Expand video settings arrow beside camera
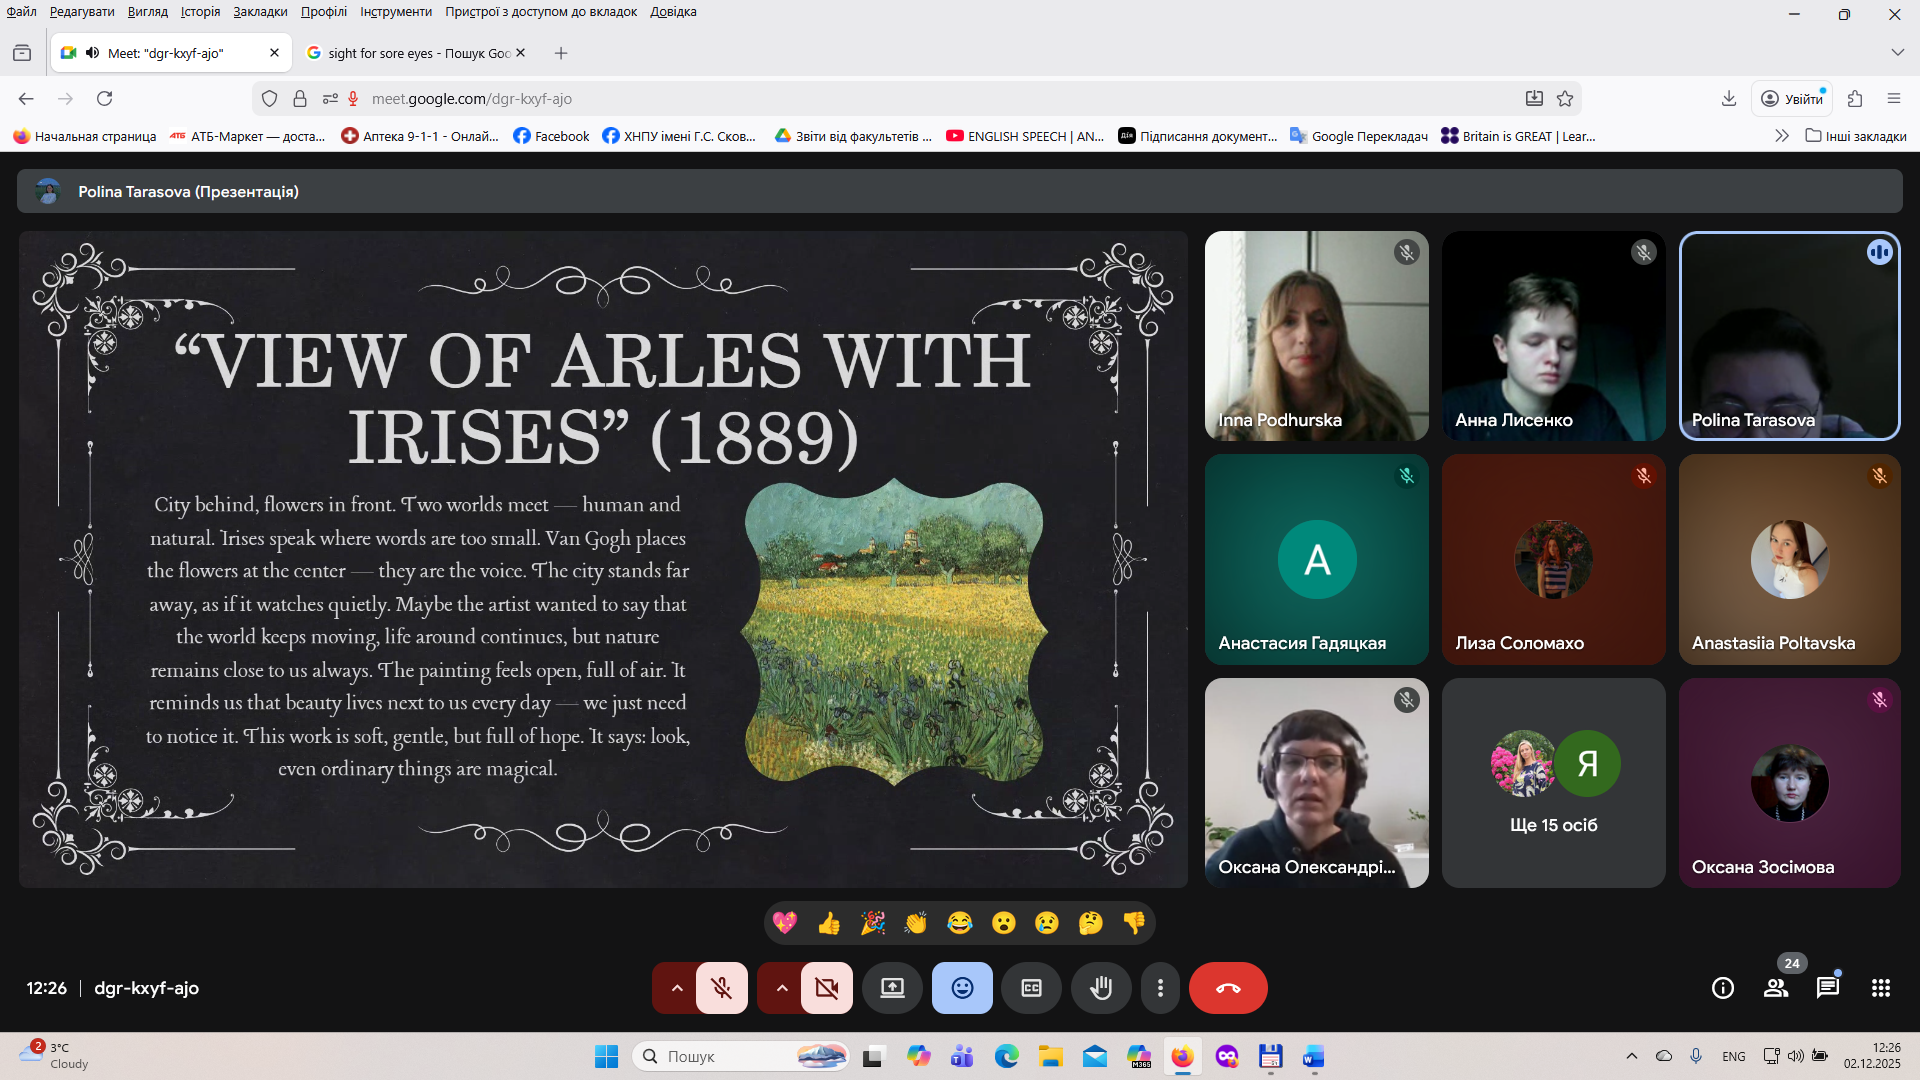 782,988
